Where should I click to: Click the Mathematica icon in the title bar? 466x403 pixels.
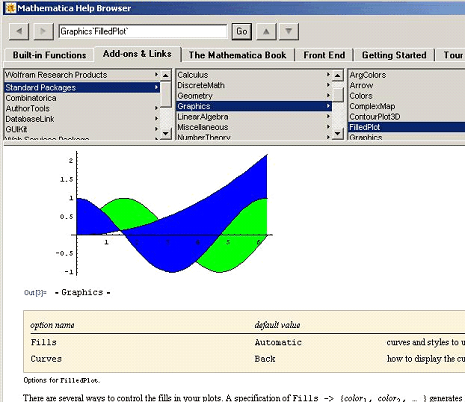[x=10, y=8]
